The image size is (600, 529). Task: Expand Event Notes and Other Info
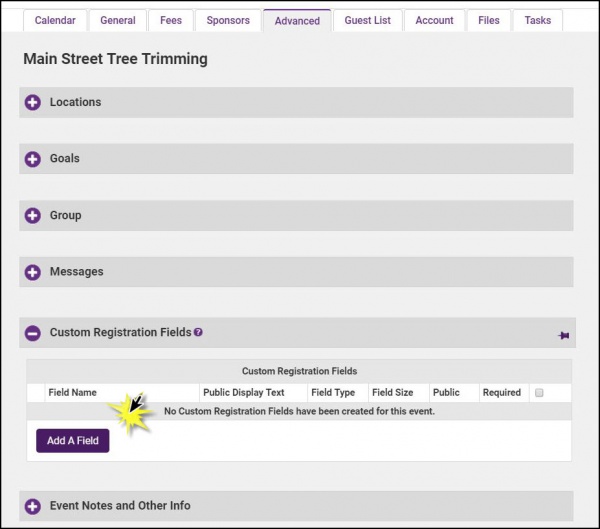33,506
